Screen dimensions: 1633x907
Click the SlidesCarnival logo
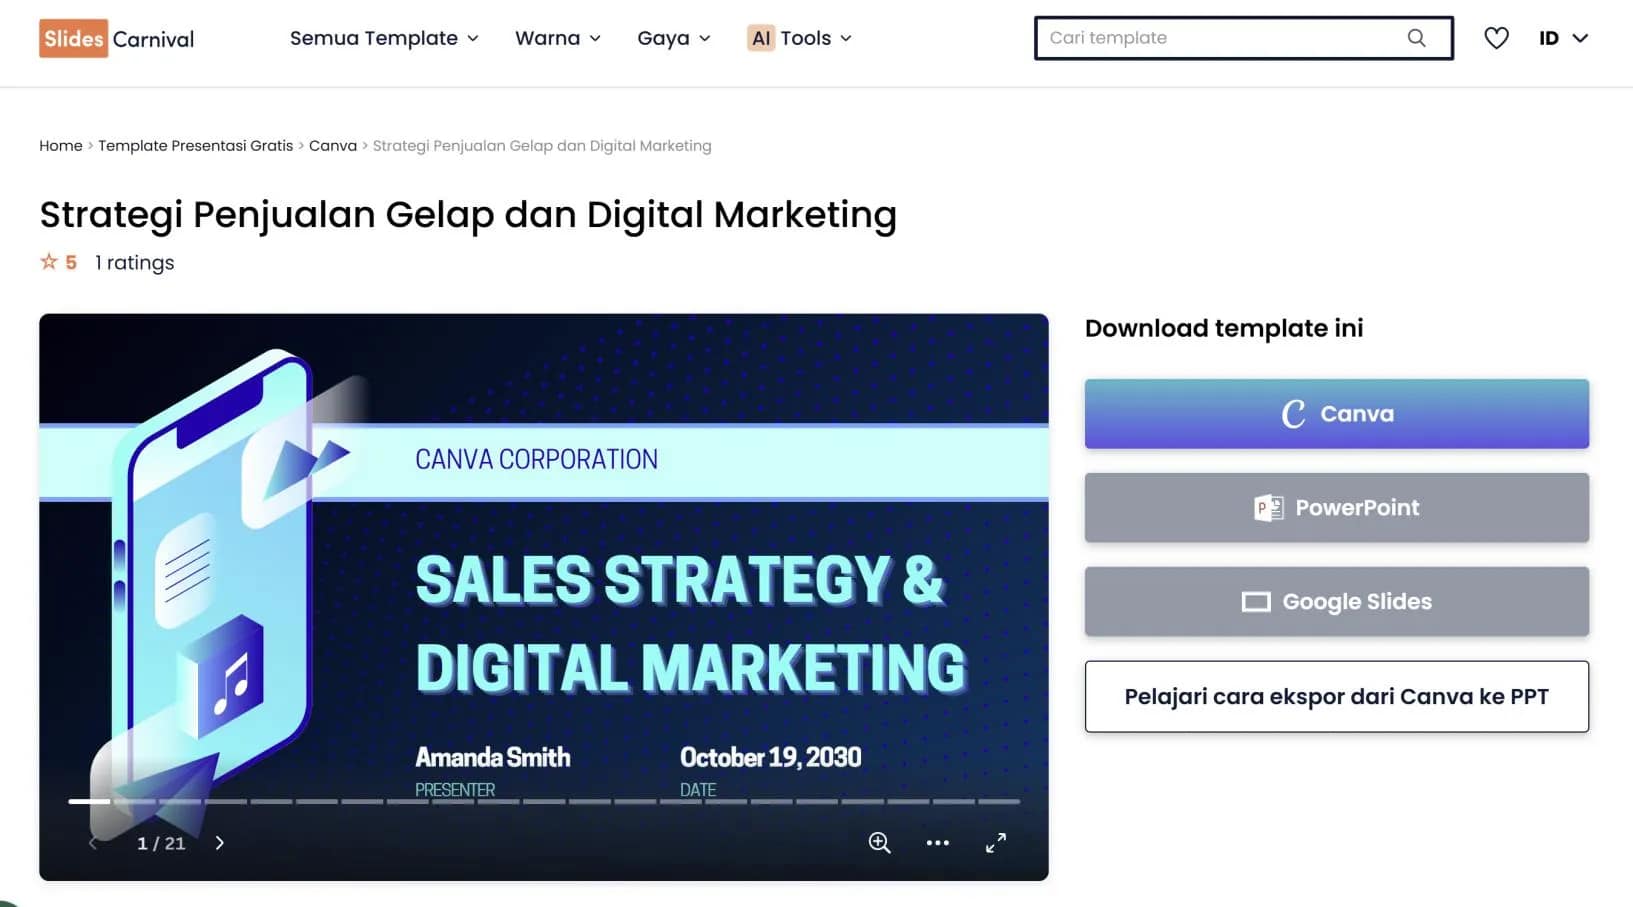coord(115,38)
